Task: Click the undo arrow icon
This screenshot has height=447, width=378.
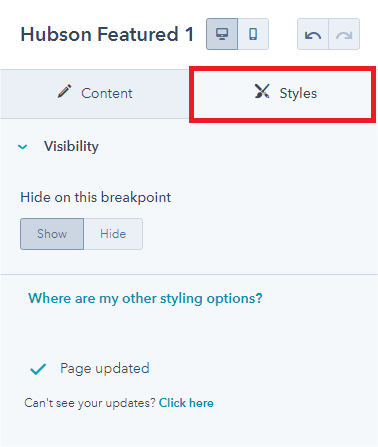Action: pos(313,34)
